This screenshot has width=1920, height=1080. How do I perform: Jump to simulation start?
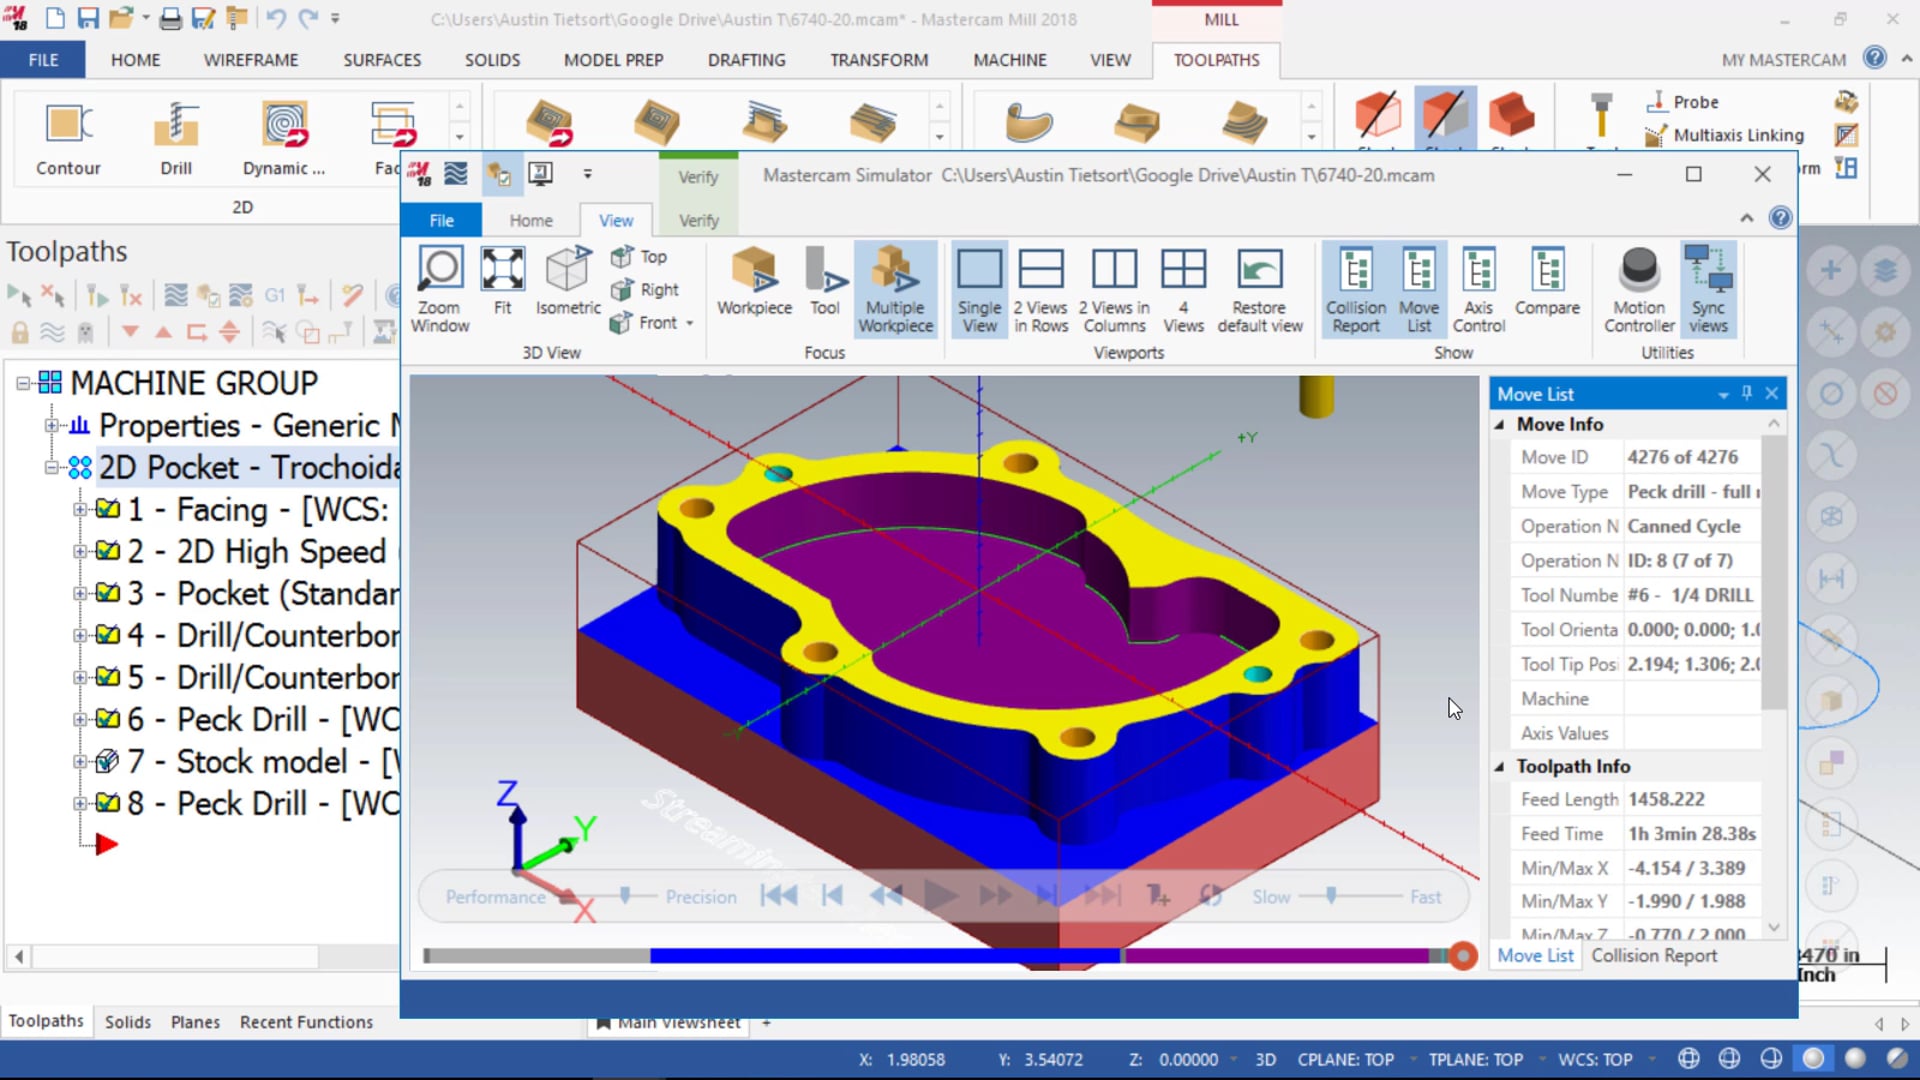(778, 896)
